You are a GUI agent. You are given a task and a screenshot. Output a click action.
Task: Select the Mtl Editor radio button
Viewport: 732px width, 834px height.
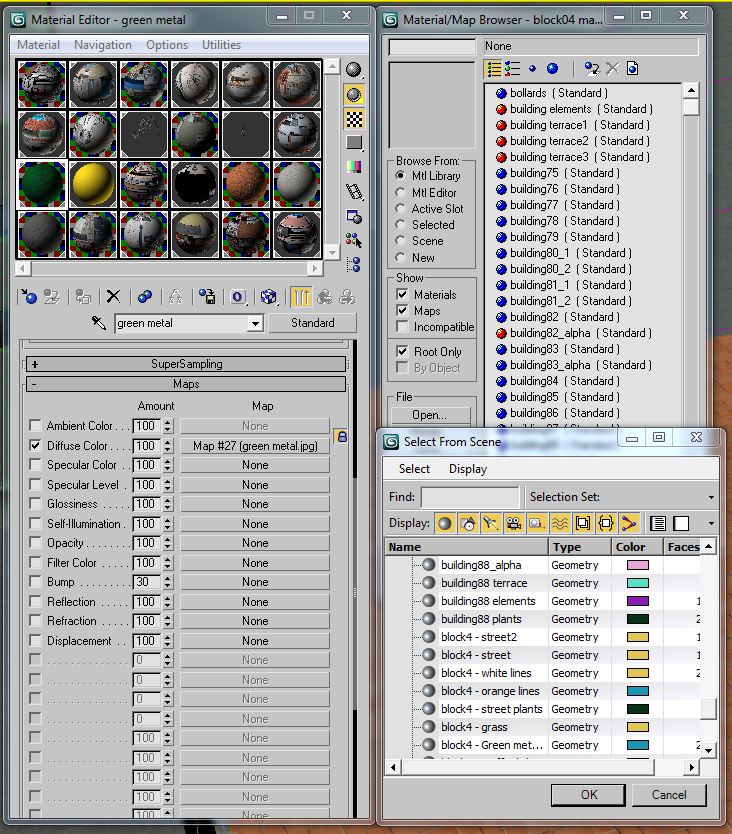[x=401, y=192]
